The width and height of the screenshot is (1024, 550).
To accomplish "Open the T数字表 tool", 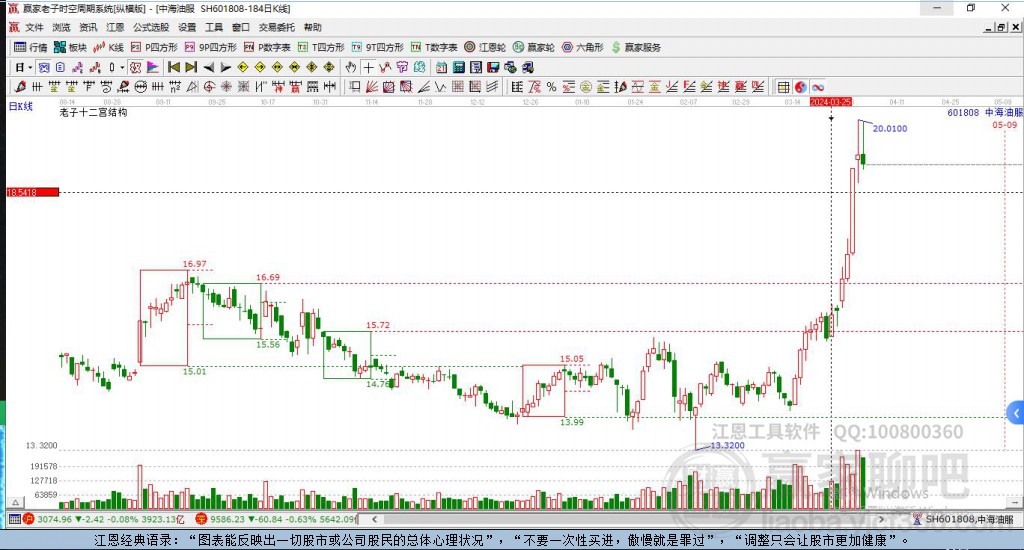I will point(434,47).
